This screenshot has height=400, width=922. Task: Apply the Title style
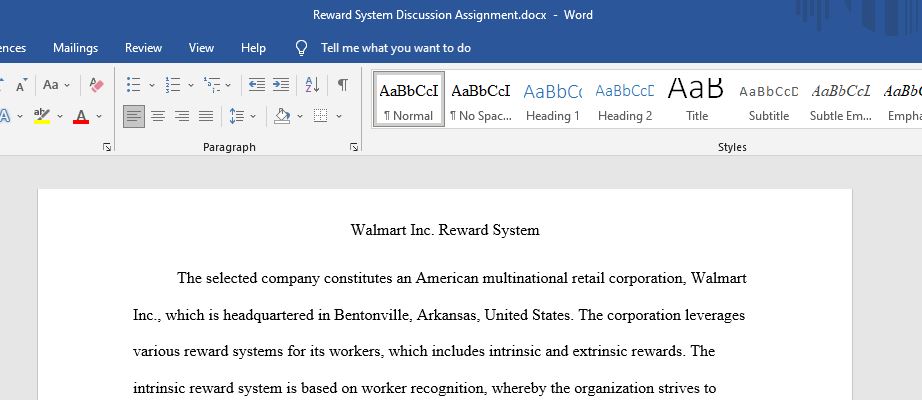696,99
